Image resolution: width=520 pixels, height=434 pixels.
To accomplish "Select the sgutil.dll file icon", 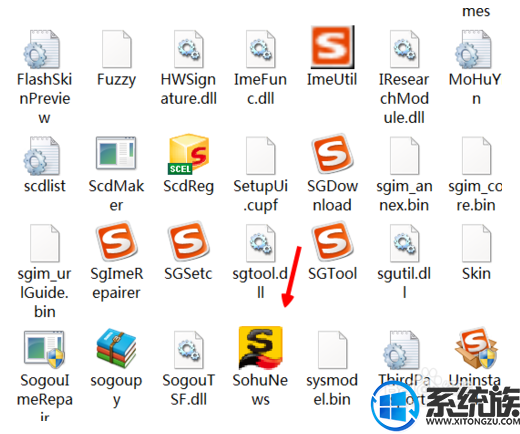I will [405, 243].
